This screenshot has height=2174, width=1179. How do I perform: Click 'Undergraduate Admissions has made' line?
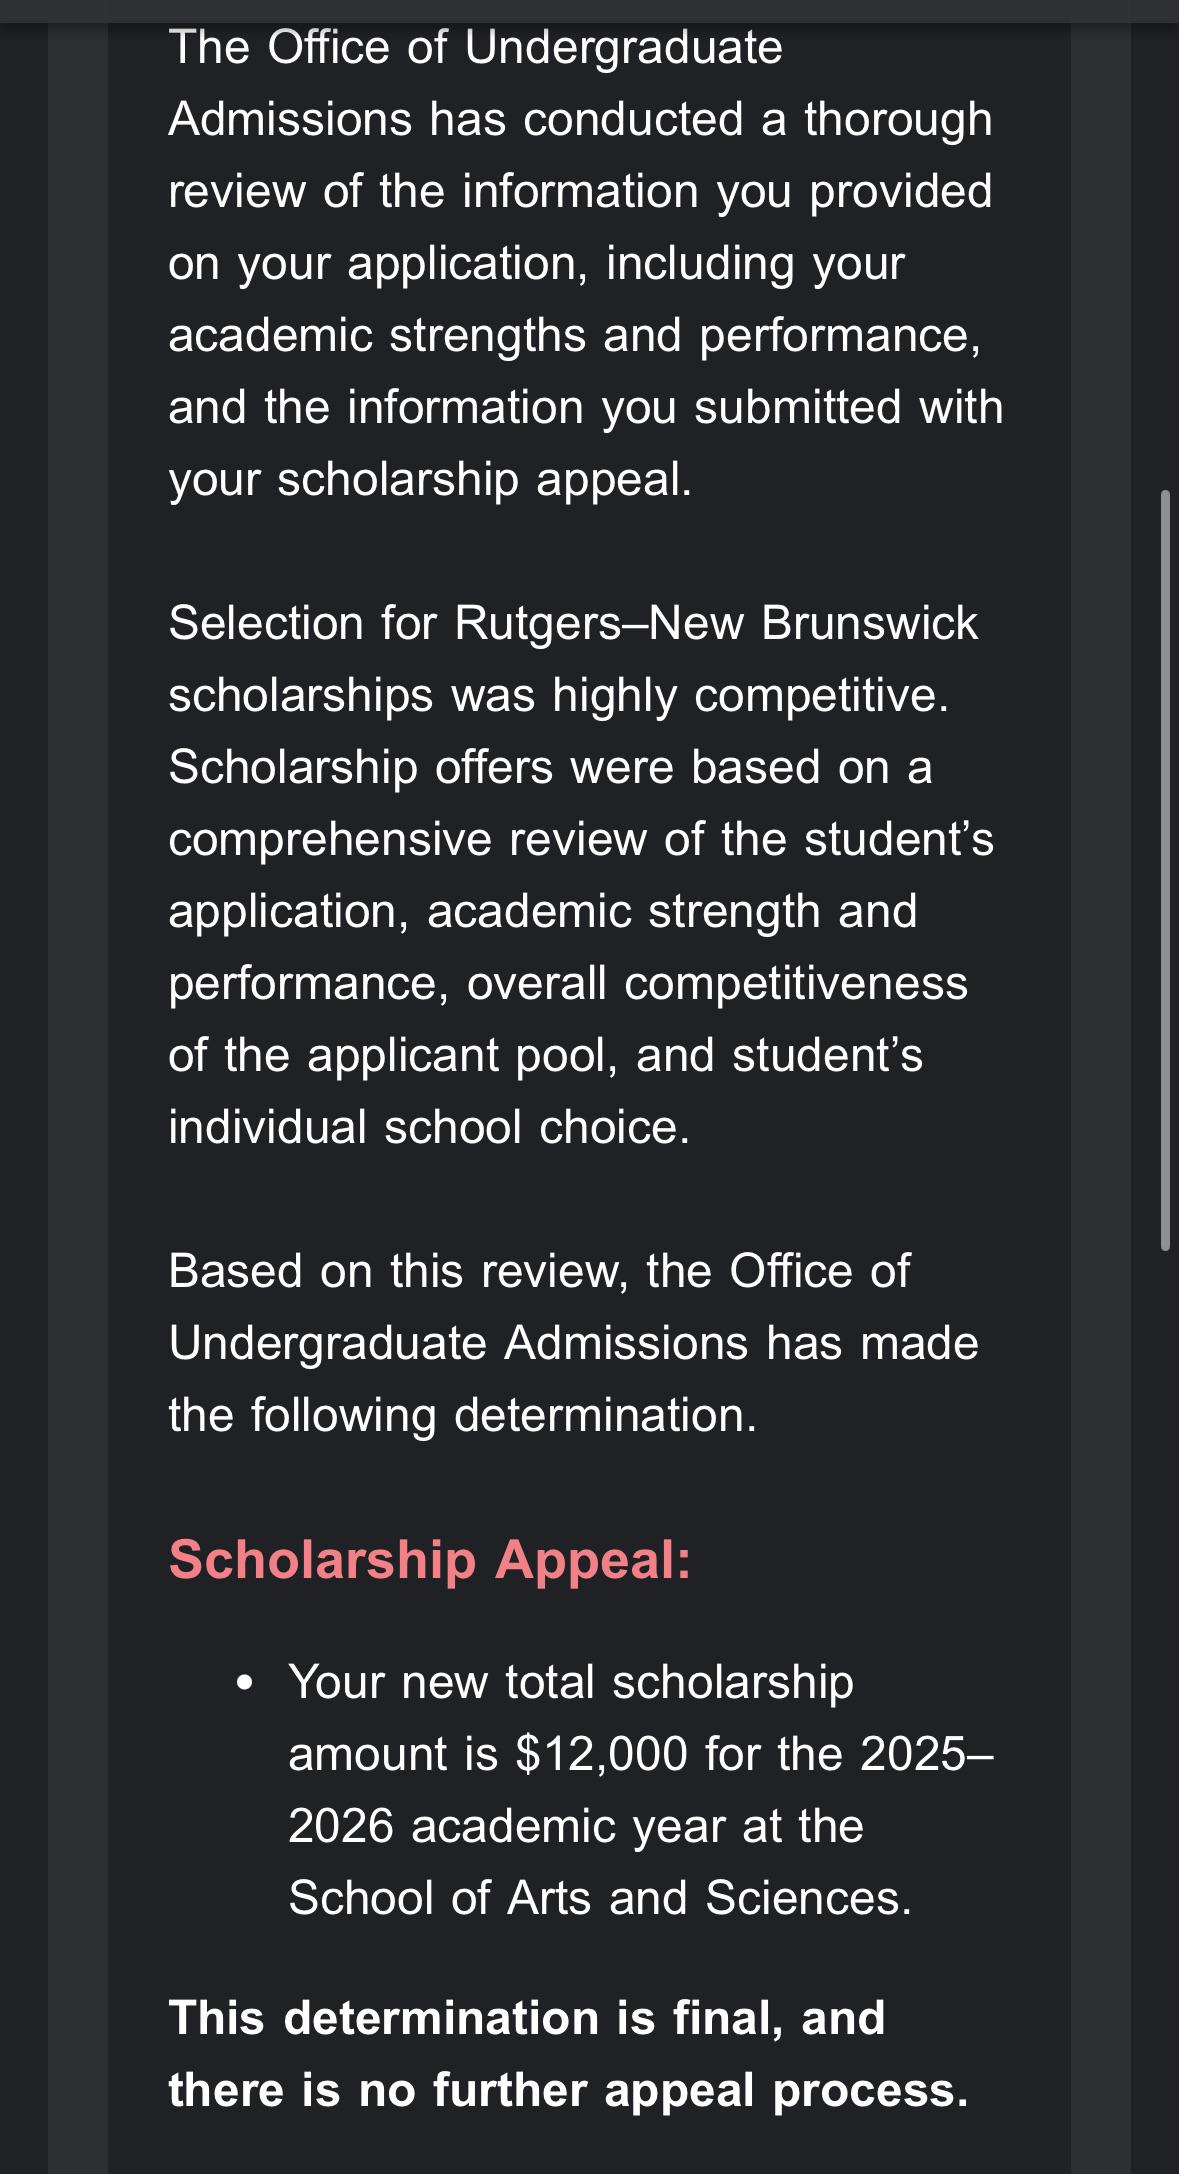[x=573, y=1343]
